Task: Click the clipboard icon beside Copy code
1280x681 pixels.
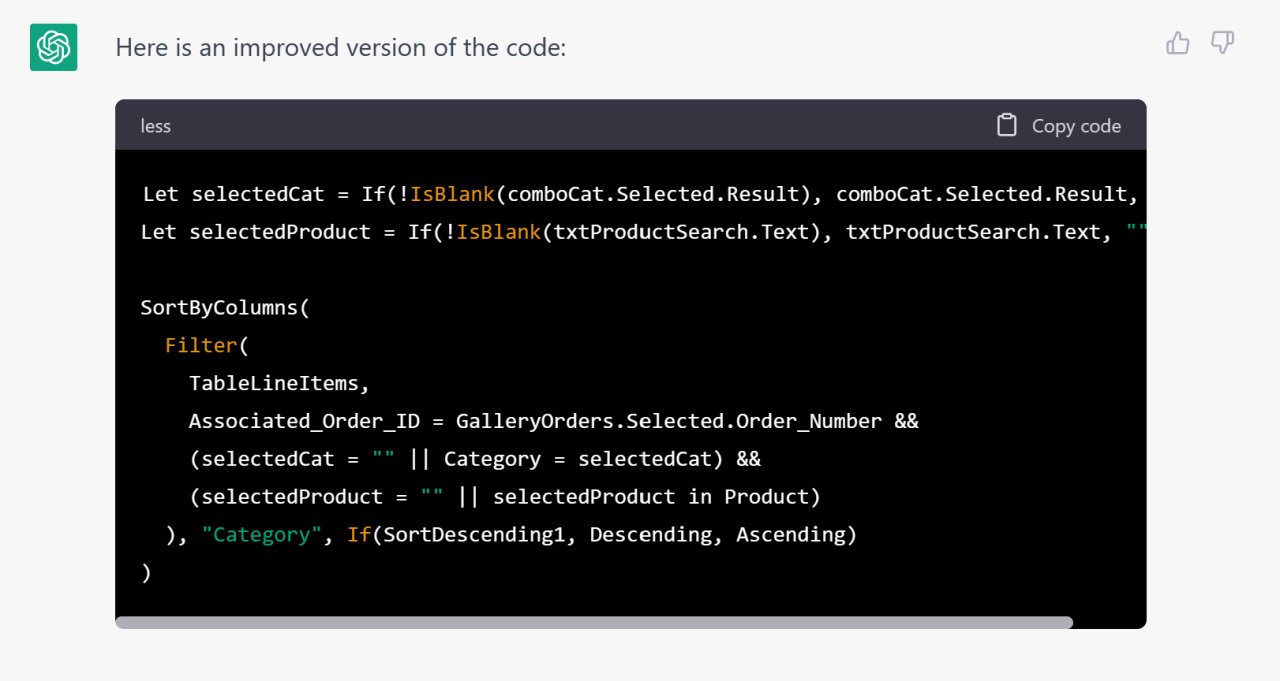Action: pos(1006,125)
